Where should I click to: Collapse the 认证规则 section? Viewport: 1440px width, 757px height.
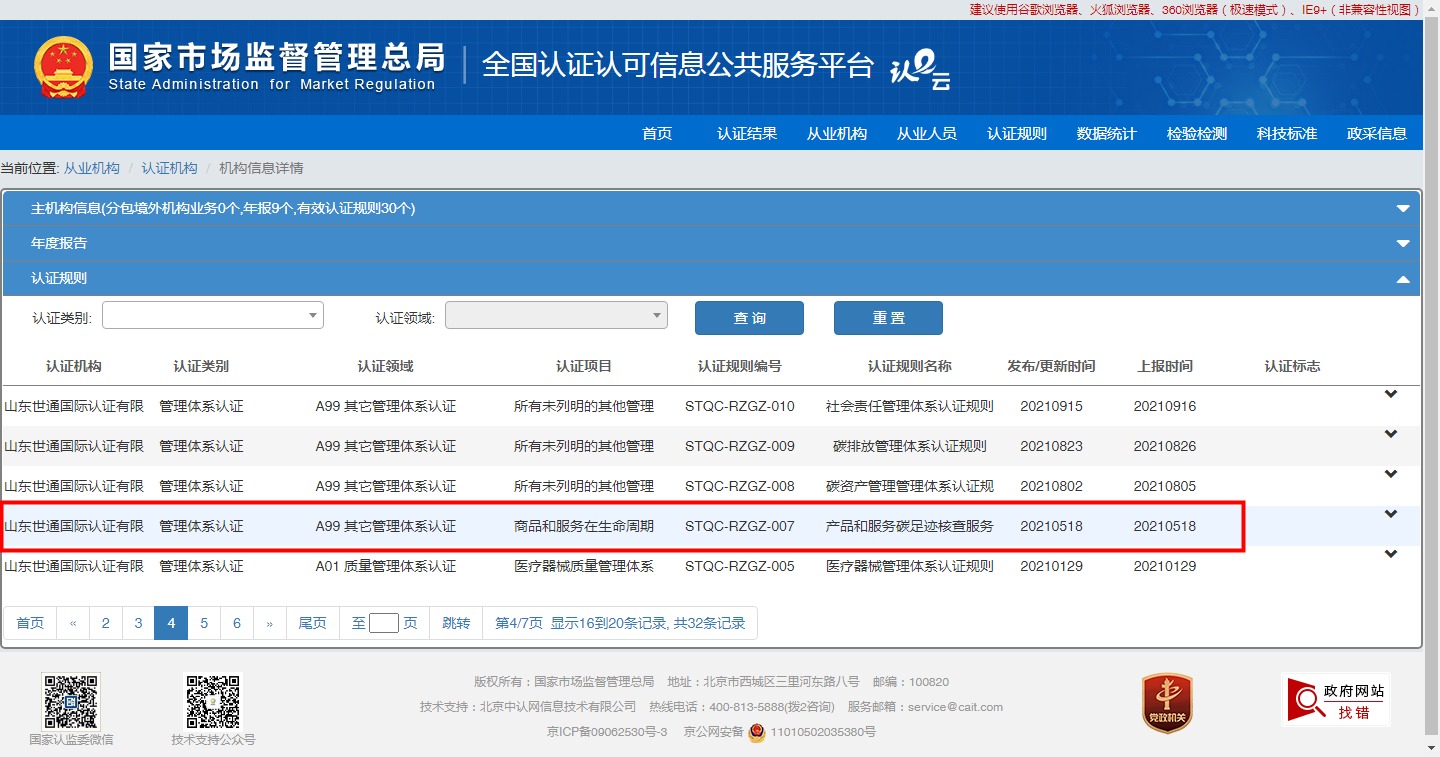1403,279
